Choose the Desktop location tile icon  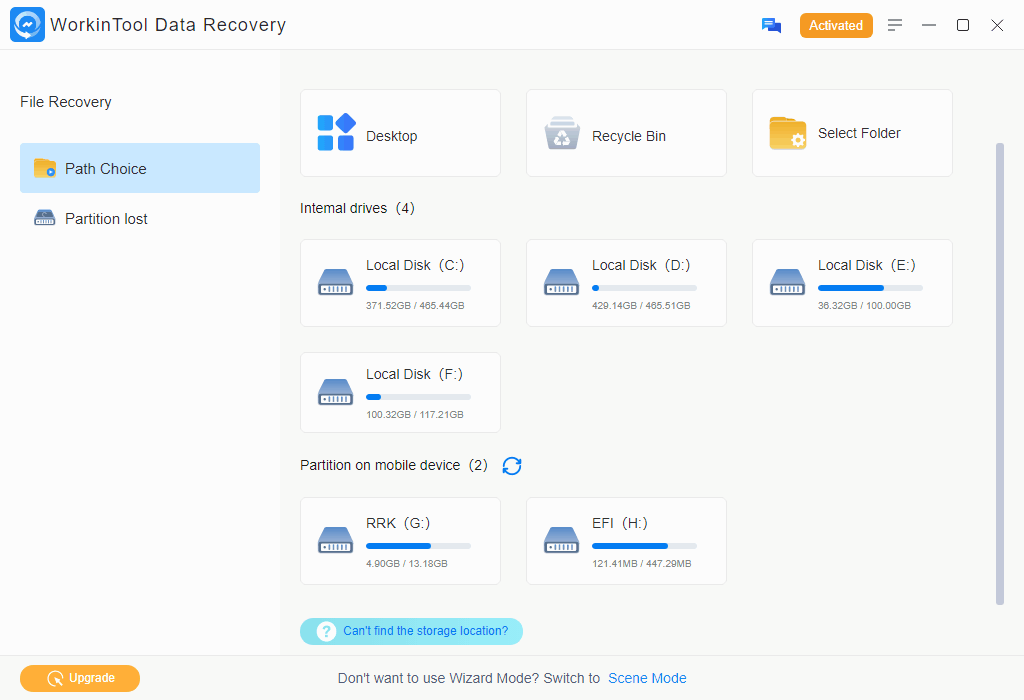click(336, 133)
